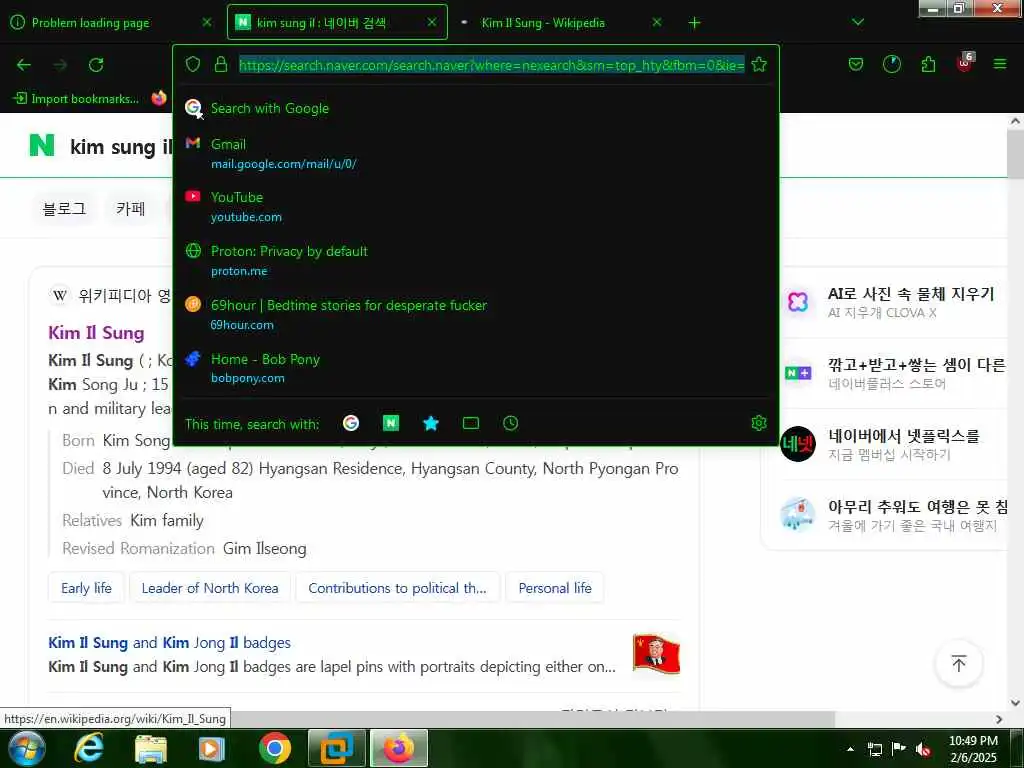Screen dimensions: 1024x768
Task: Open Proton: Privacy by default suggestion
Action: [x=476, y=261]
